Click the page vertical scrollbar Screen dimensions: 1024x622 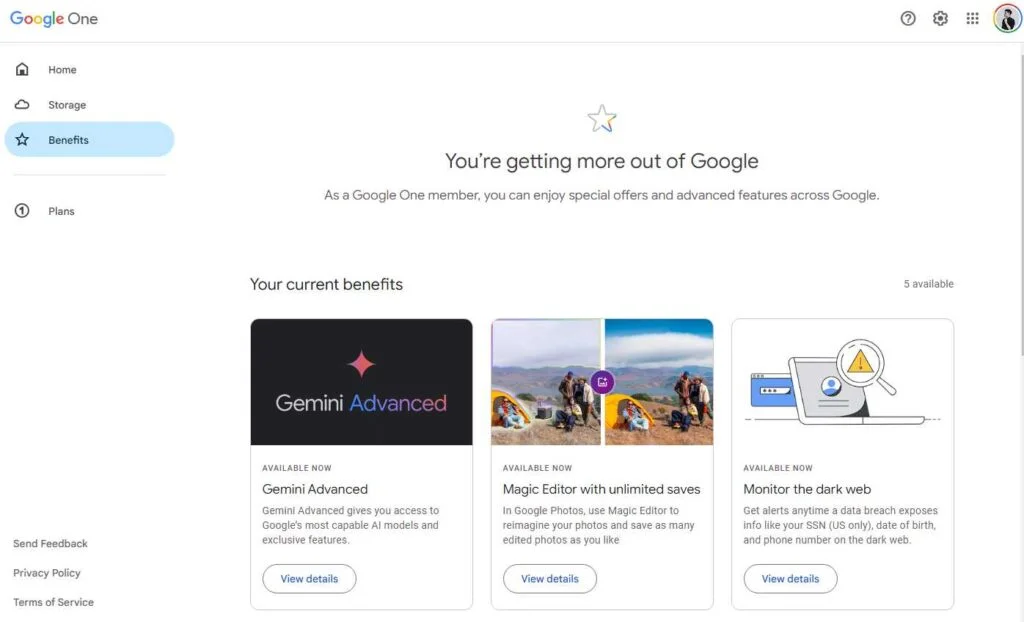tap(1021, 206)
